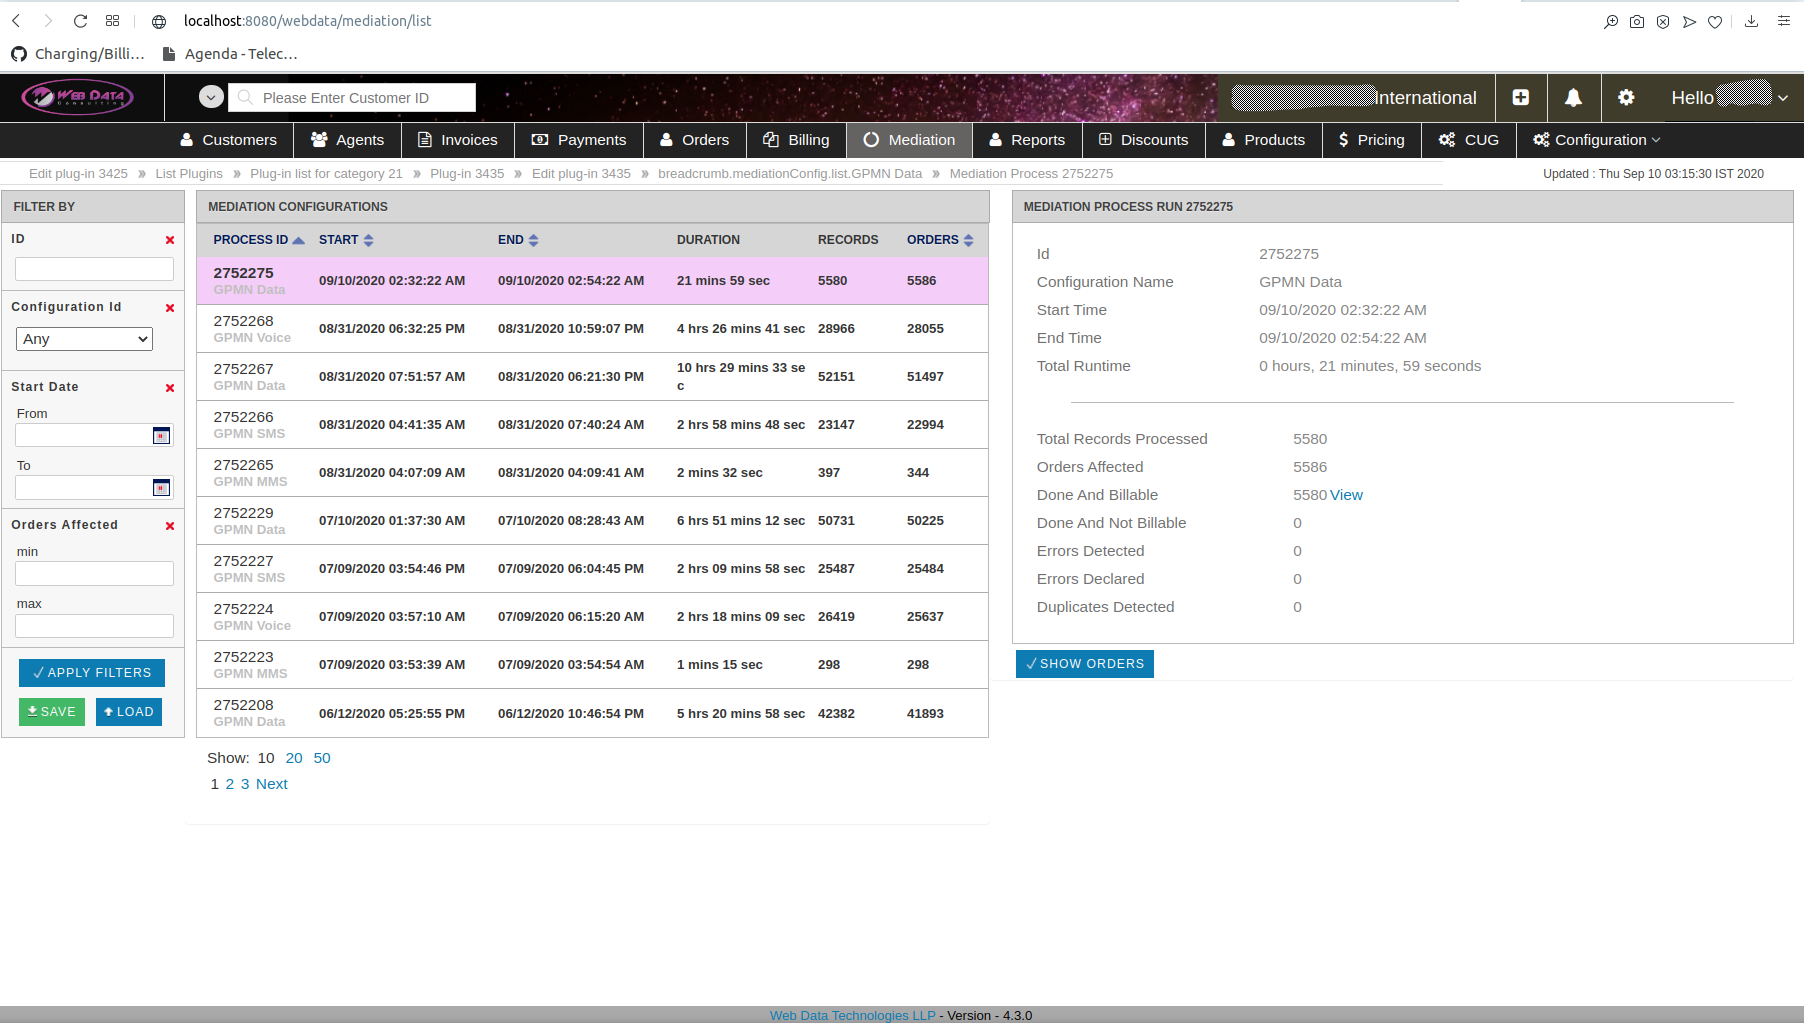
Task: Sort by Process ID column arrow
Action: (298, 240)
